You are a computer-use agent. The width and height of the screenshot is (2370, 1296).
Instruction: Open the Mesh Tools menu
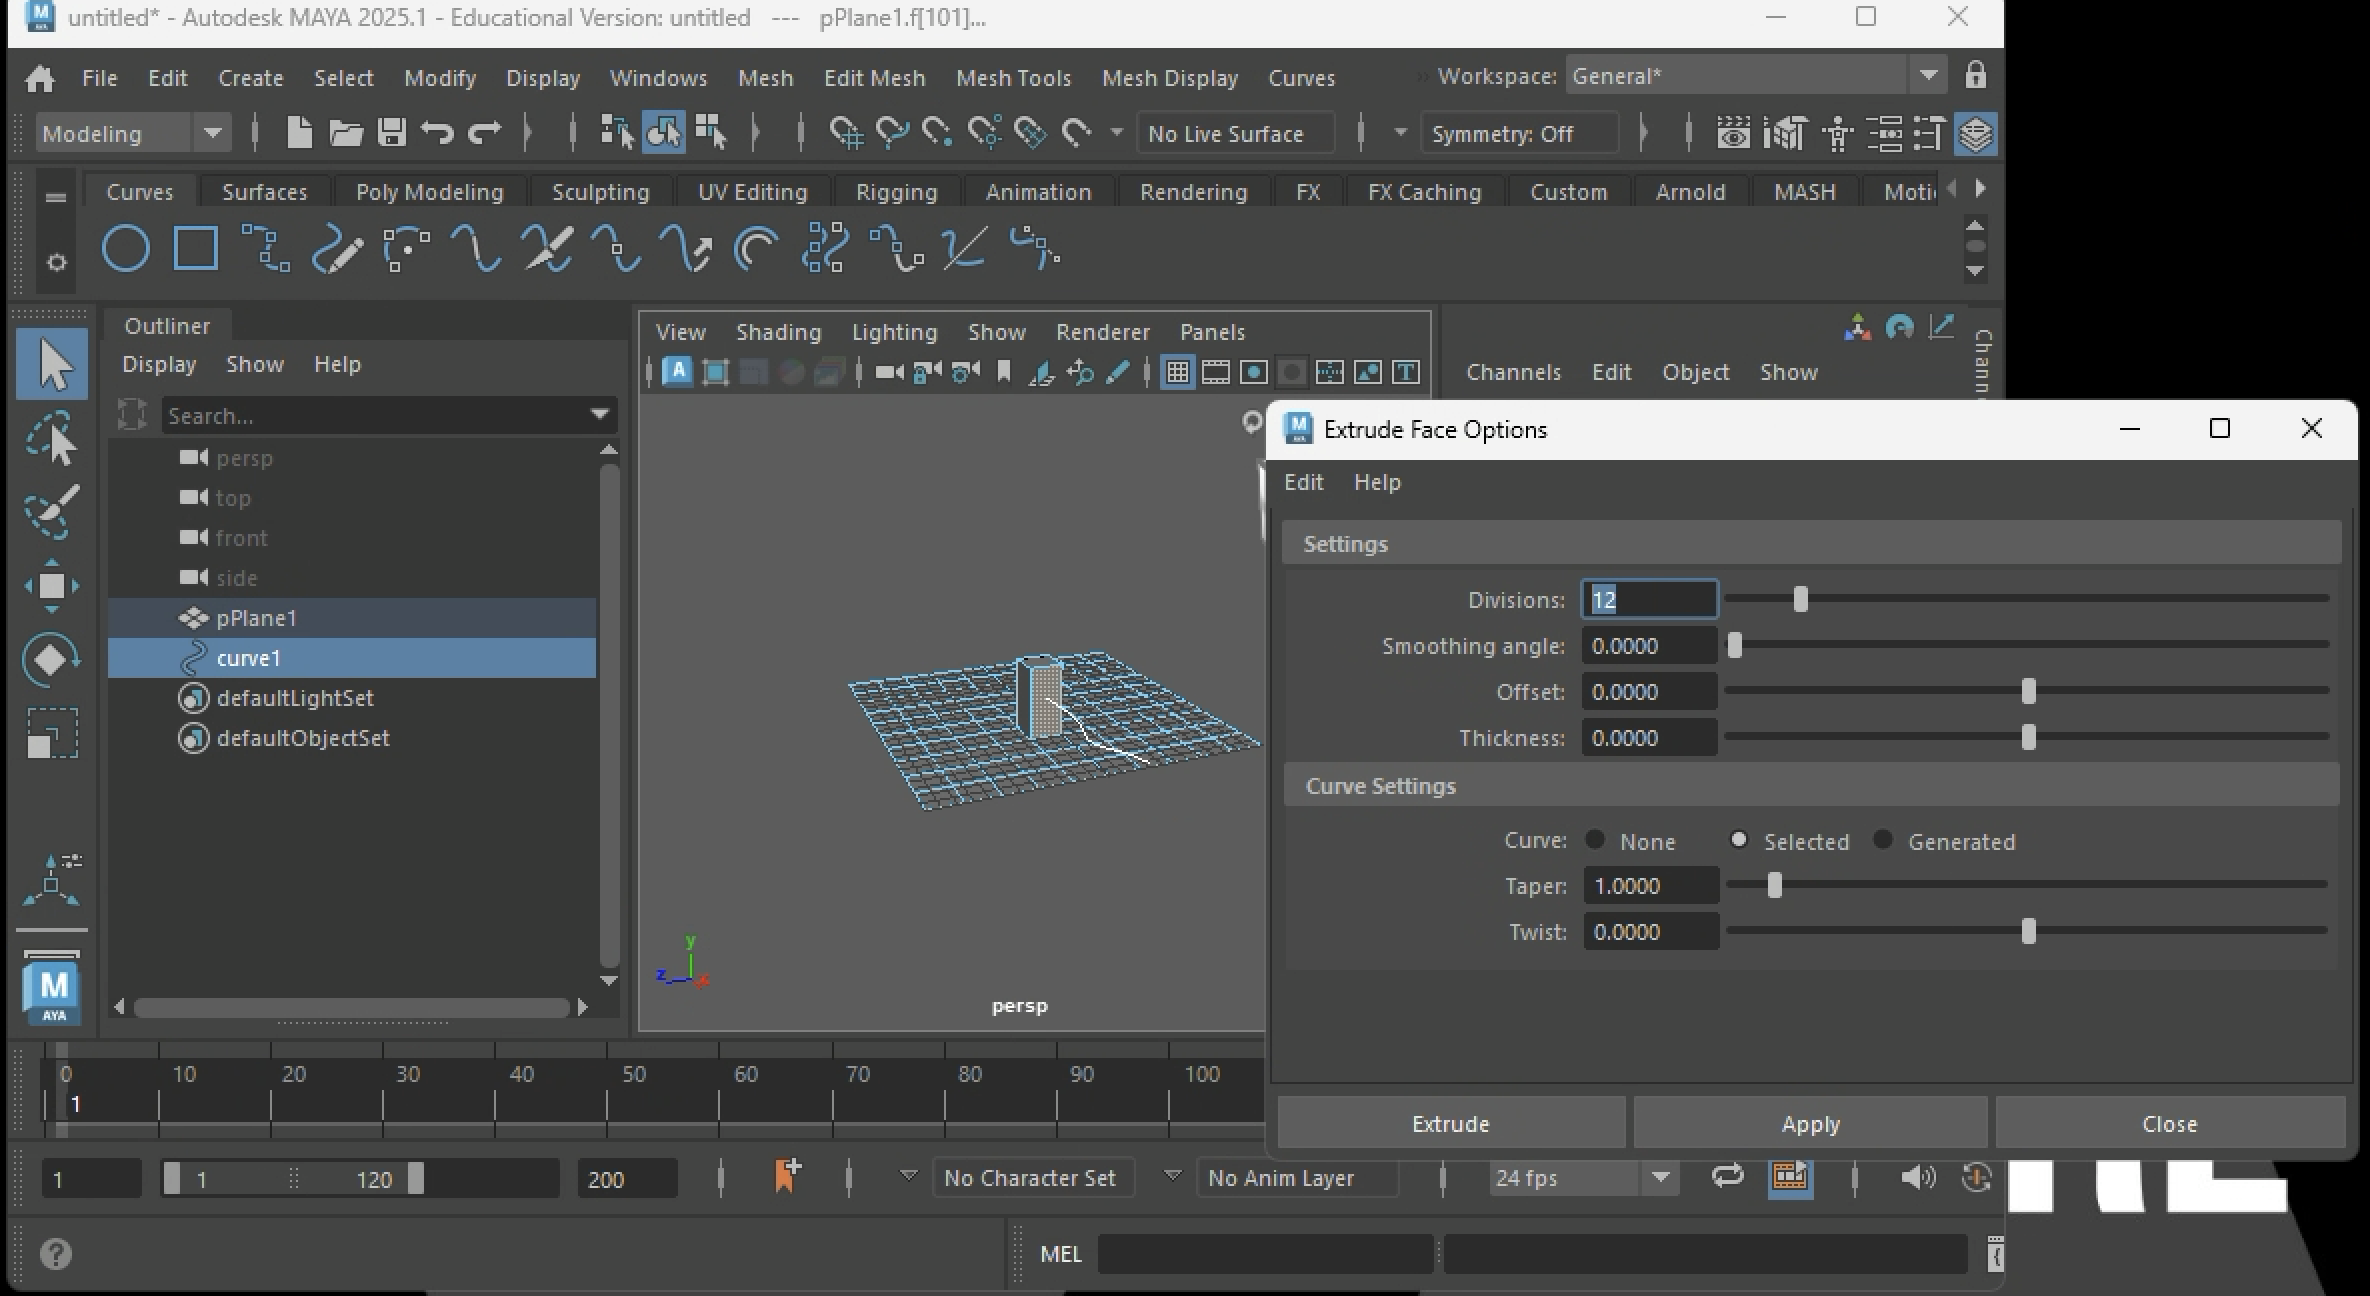tap(1013, 78)
